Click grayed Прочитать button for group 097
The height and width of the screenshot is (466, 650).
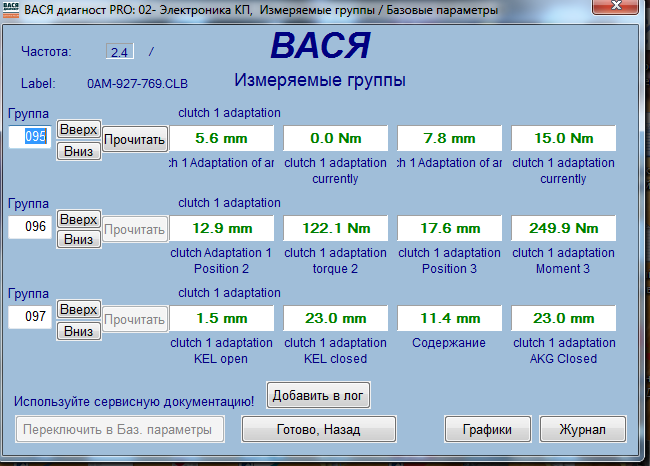pos(135,319)
